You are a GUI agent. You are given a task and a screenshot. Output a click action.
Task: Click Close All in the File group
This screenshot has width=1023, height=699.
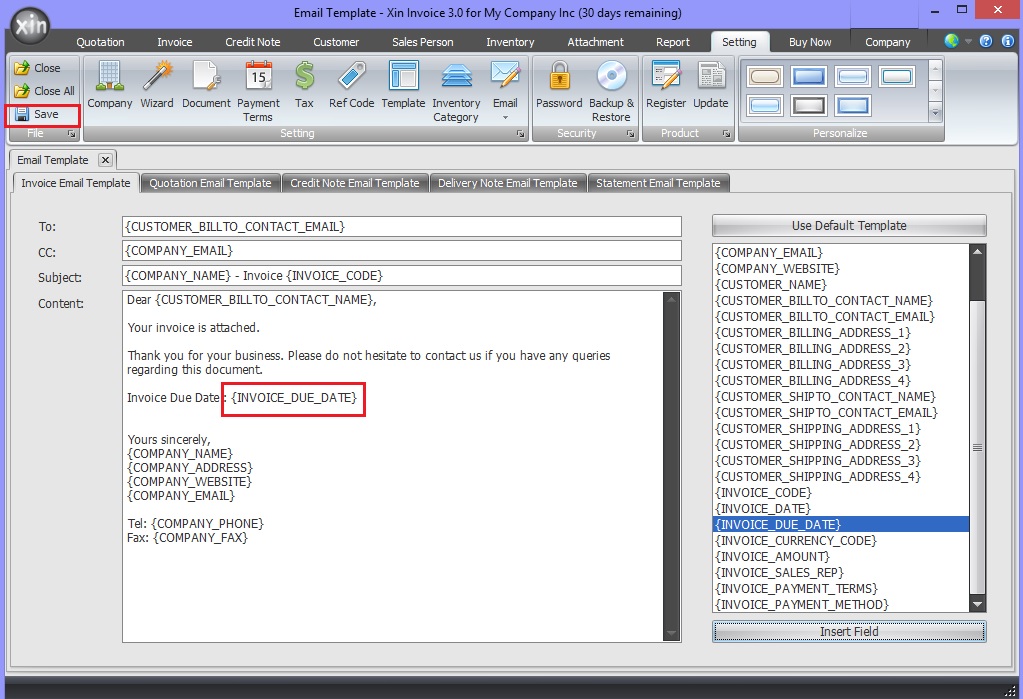(x=44, y=91)
